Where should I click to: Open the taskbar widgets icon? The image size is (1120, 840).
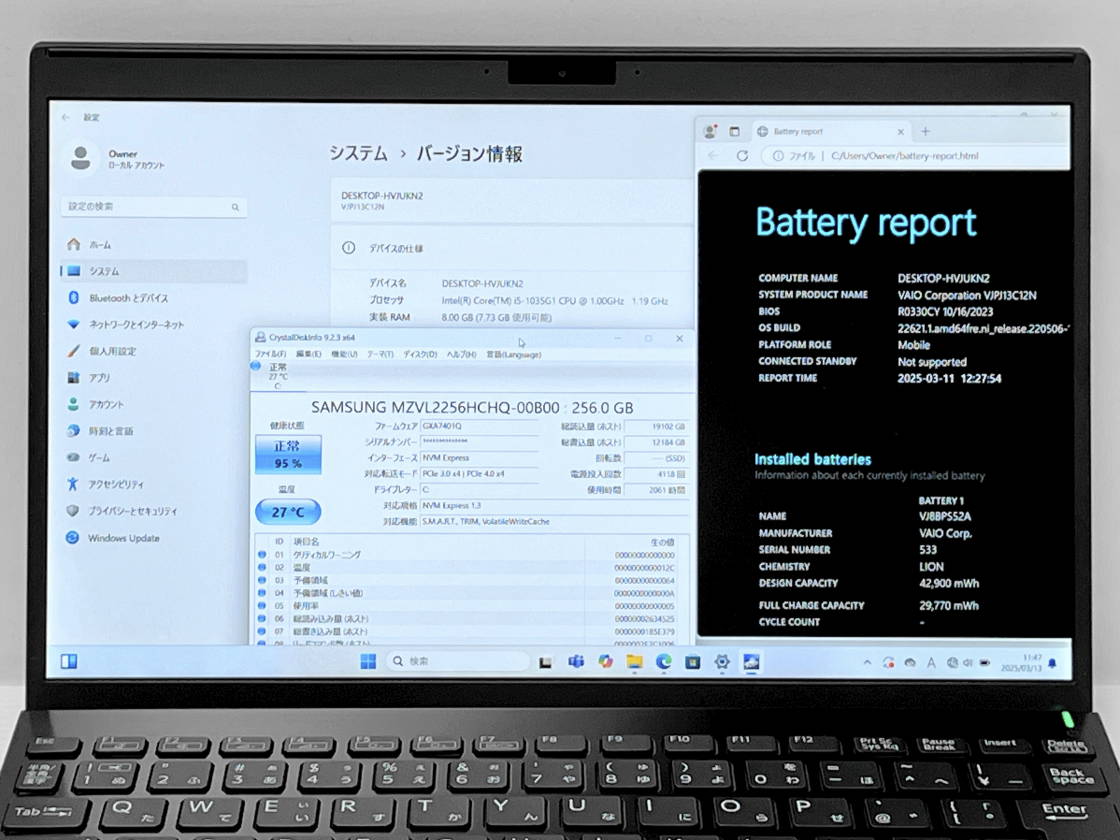[x=69, y=661]
